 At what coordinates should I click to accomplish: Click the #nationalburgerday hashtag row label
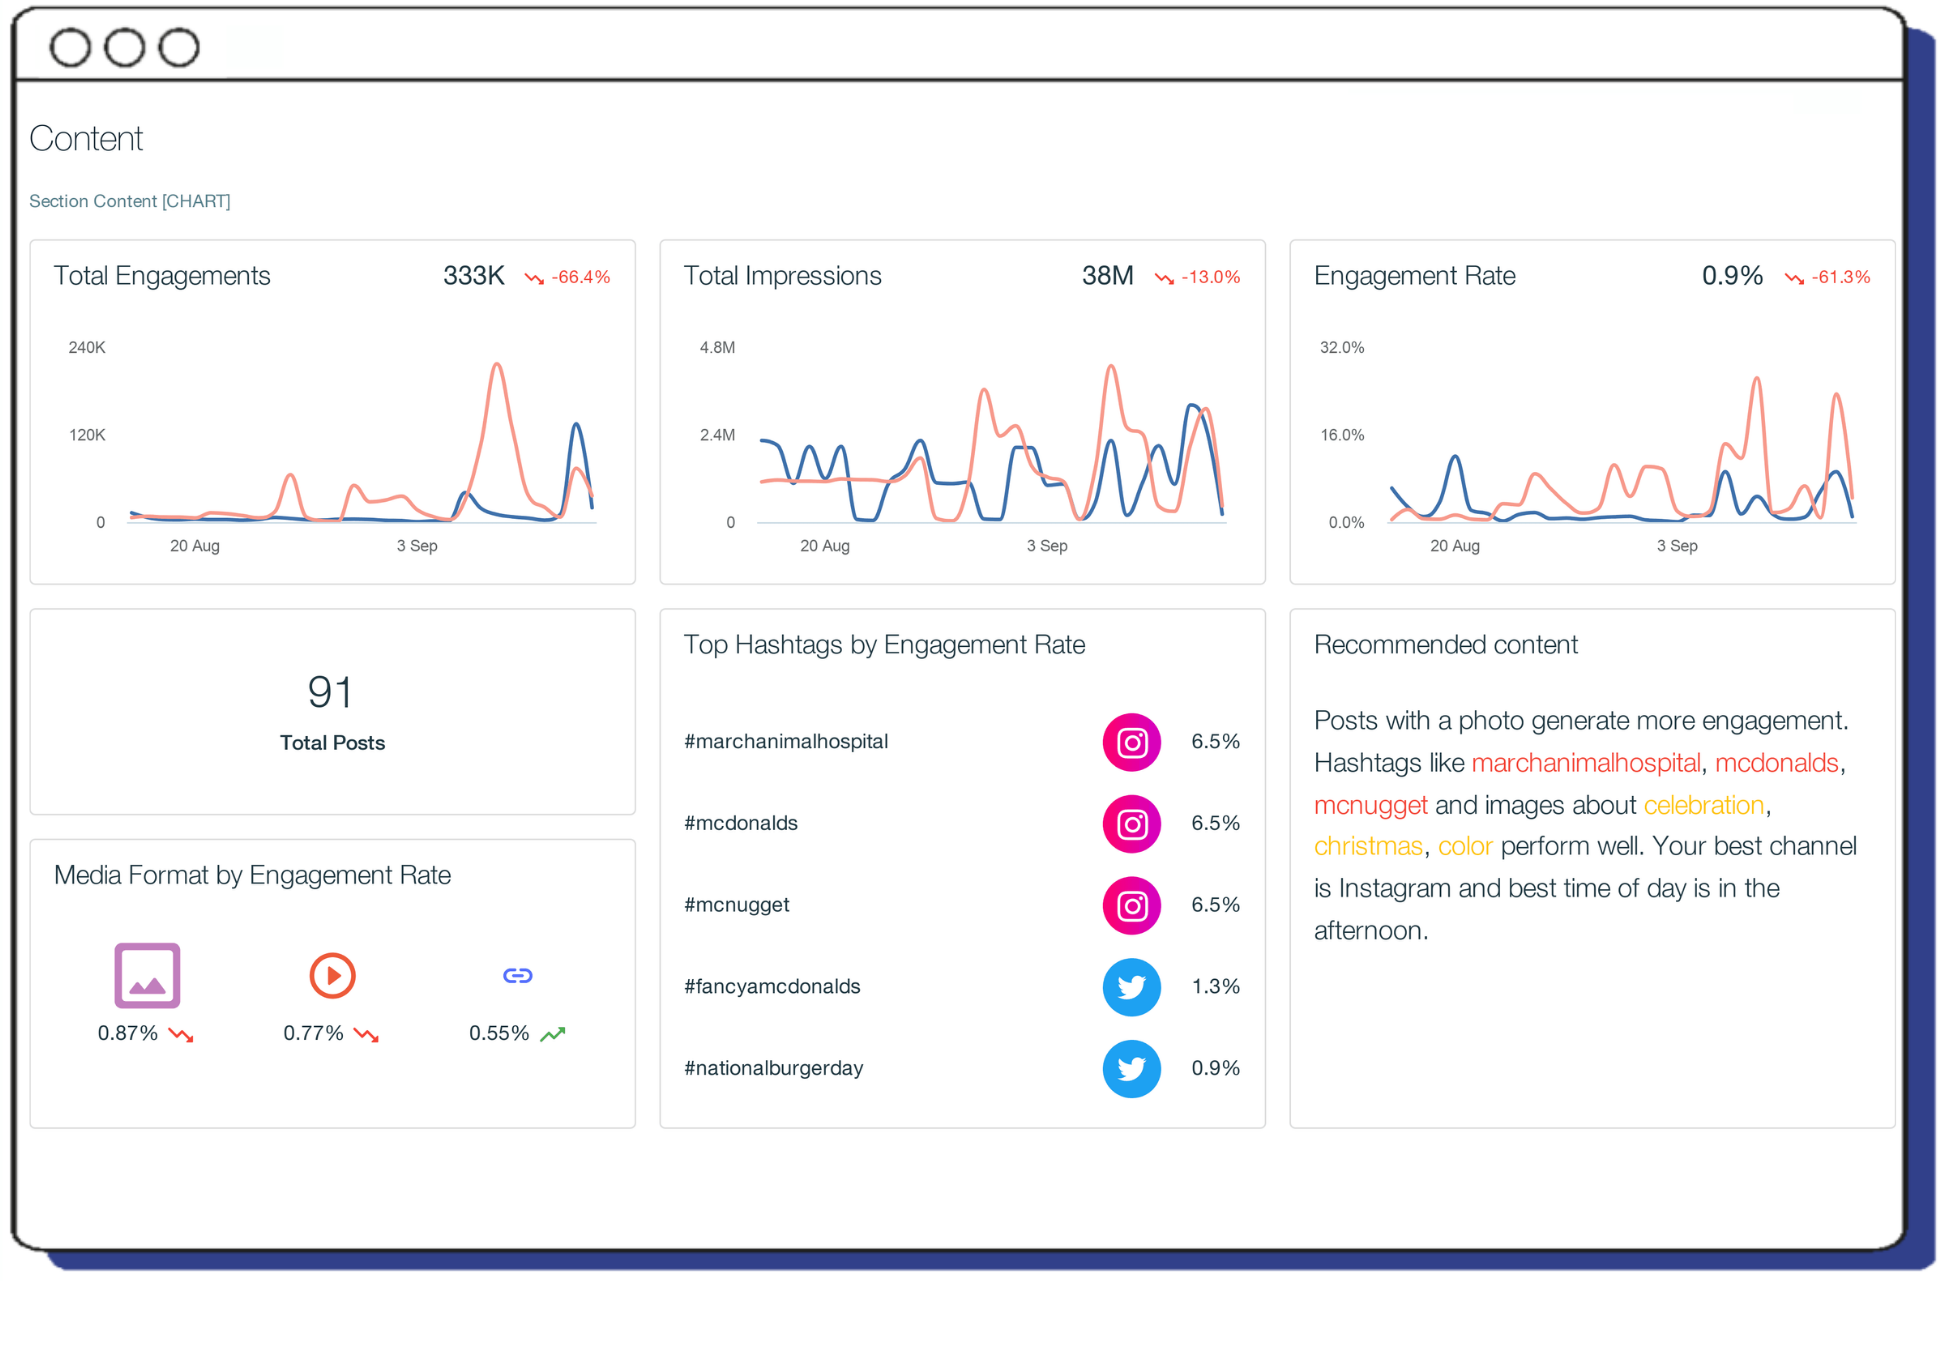click(x=773, y=1068)
